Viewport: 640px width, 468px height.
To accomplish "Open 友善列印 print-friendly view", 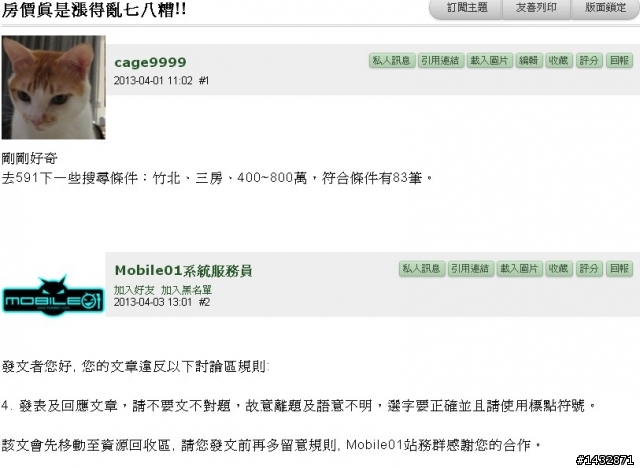I will (x=536, y=7).
